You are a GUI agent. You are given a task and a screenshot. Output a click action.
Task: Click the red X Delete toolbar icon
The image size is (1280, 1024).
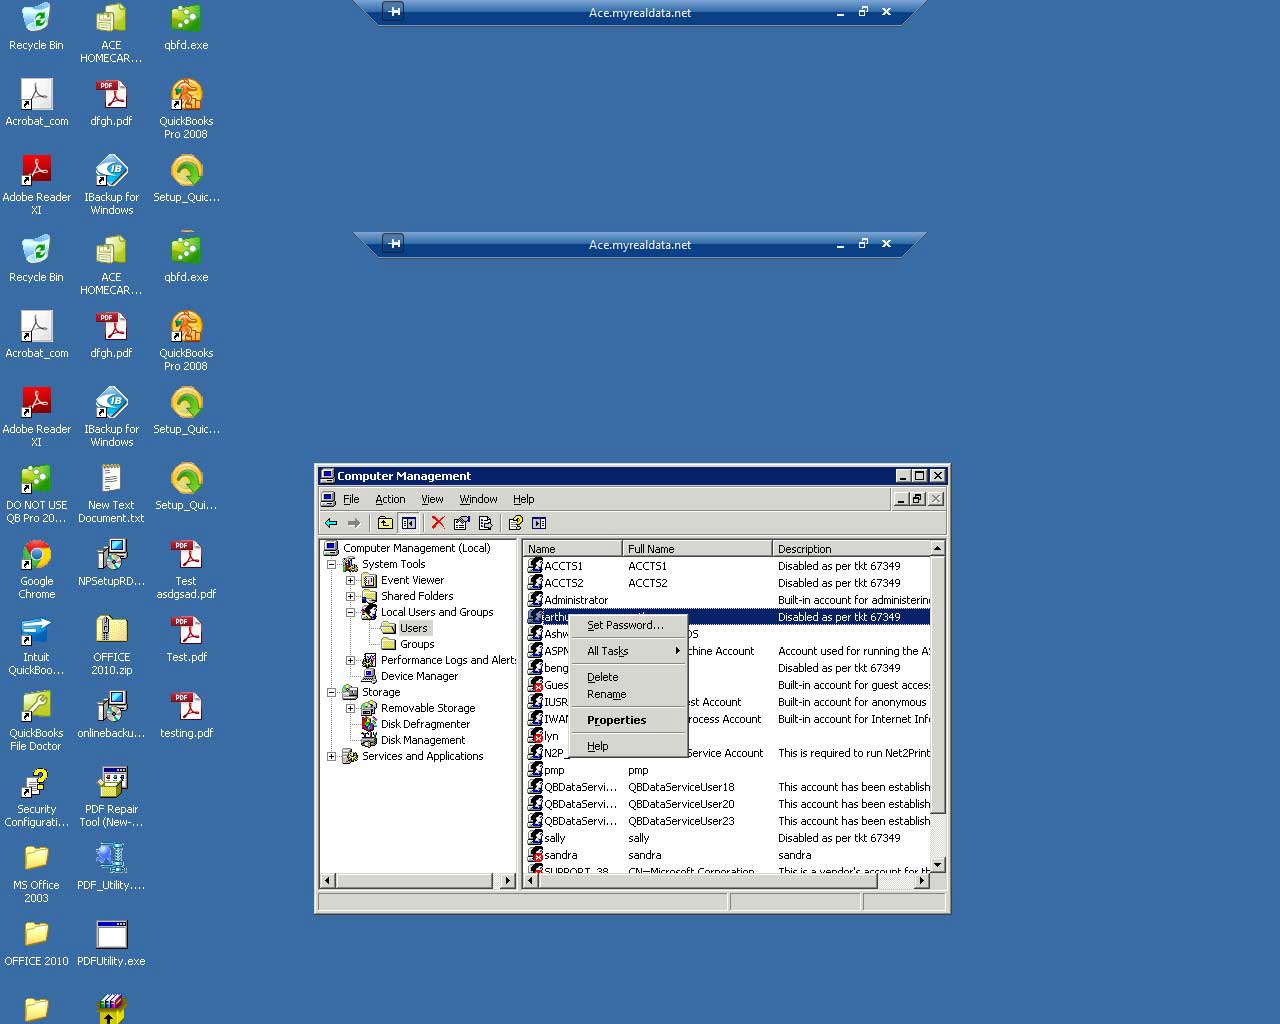pyautogui.click(x=438, y=523)
